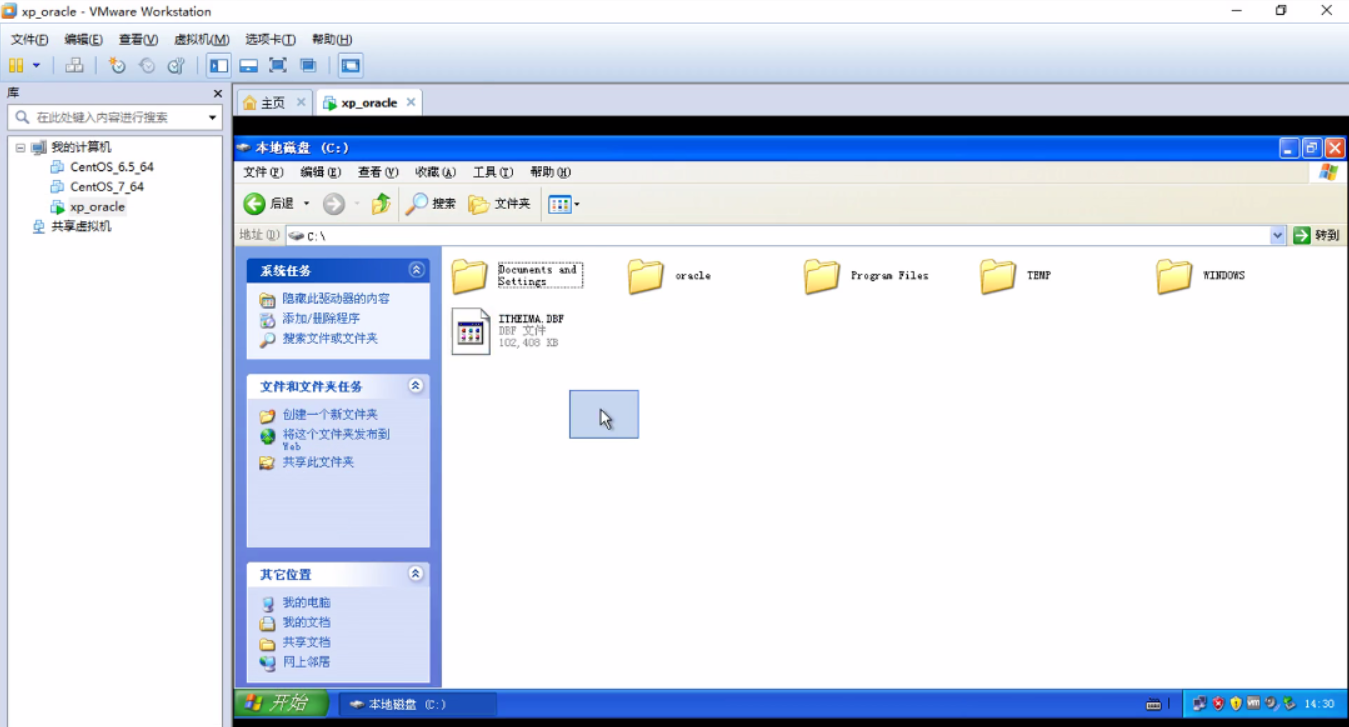
Task: Open the VMware 帮助(H) menu
Action: 331,40
